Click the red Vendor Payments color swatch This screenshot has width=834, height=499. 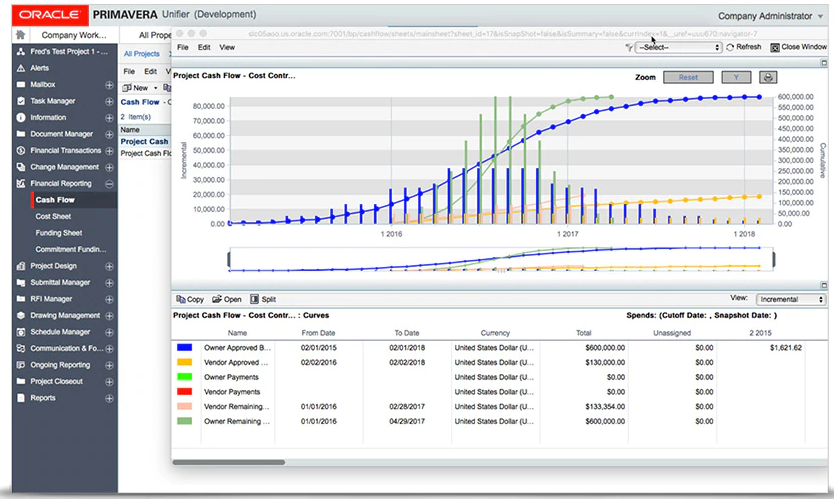tap(185, 392)
